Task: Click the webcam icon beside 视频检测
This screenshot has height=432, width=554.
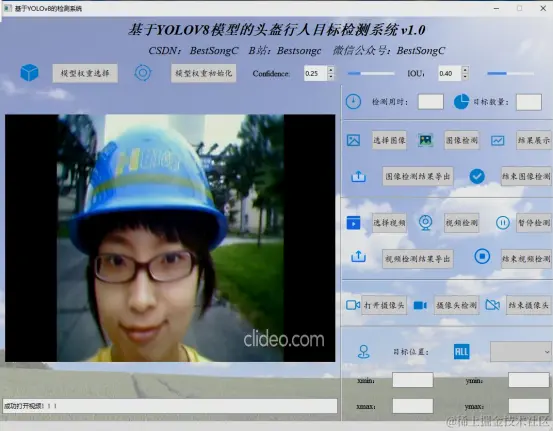Action: 425,223
